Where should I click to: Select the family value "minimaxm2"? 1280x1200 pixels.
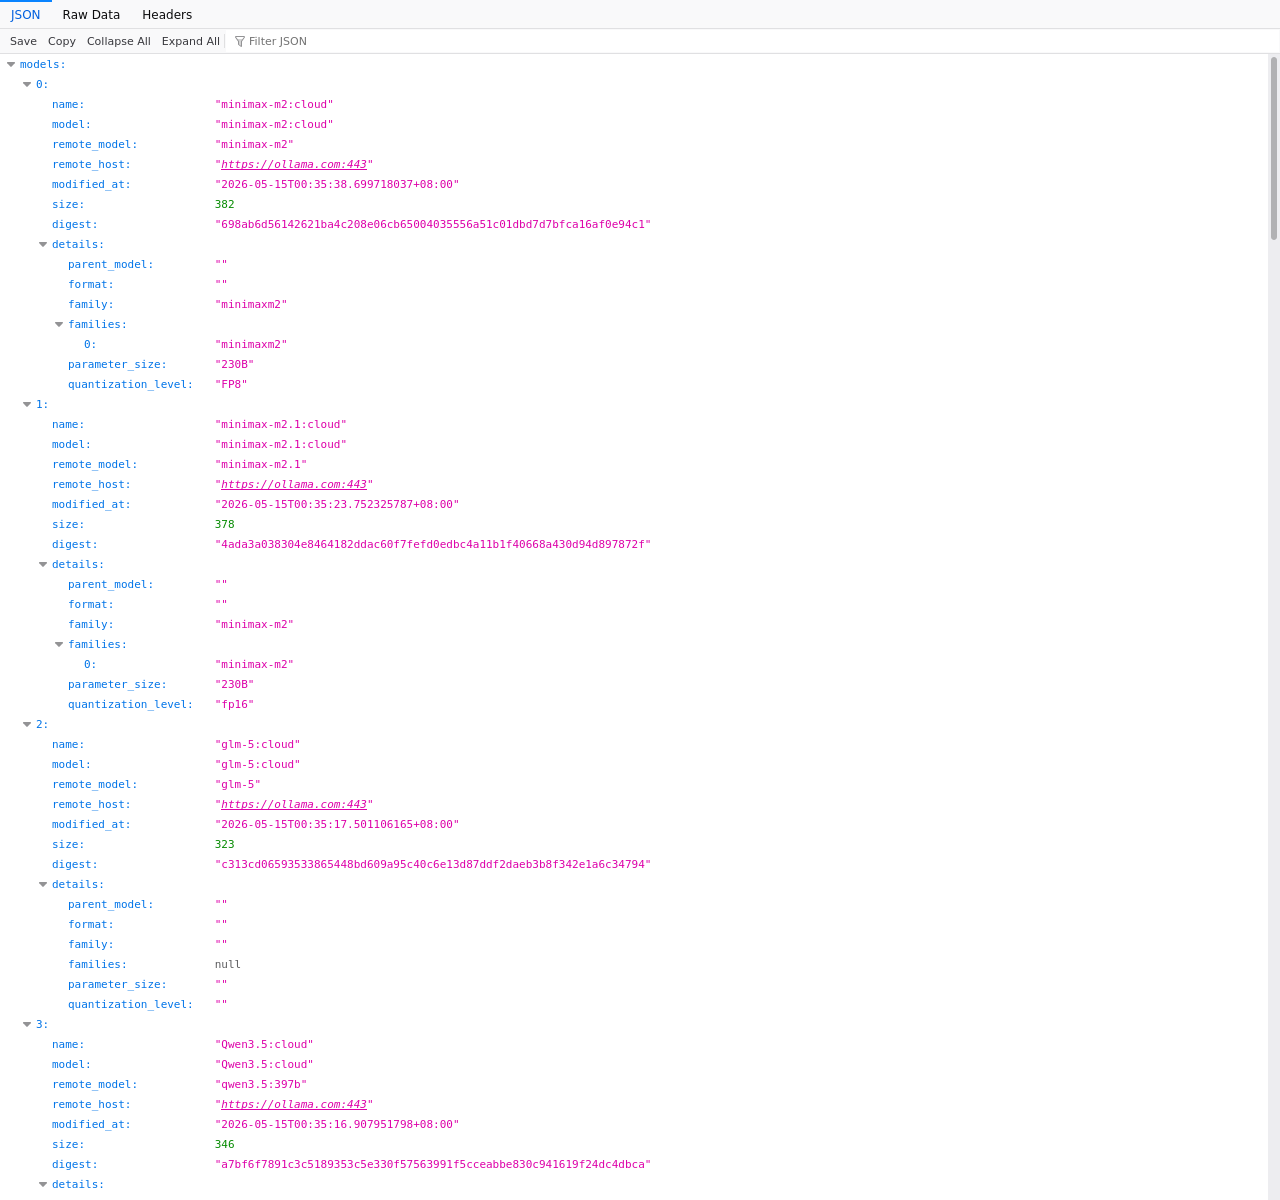click(x=251, y=304)
